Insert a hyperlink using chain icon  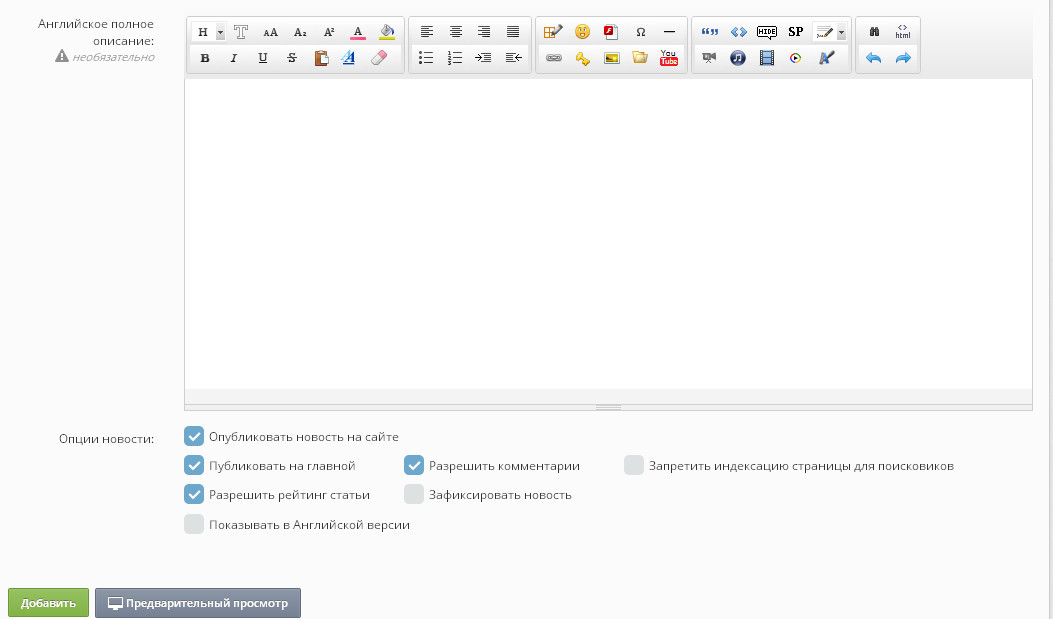pos(553,58)
